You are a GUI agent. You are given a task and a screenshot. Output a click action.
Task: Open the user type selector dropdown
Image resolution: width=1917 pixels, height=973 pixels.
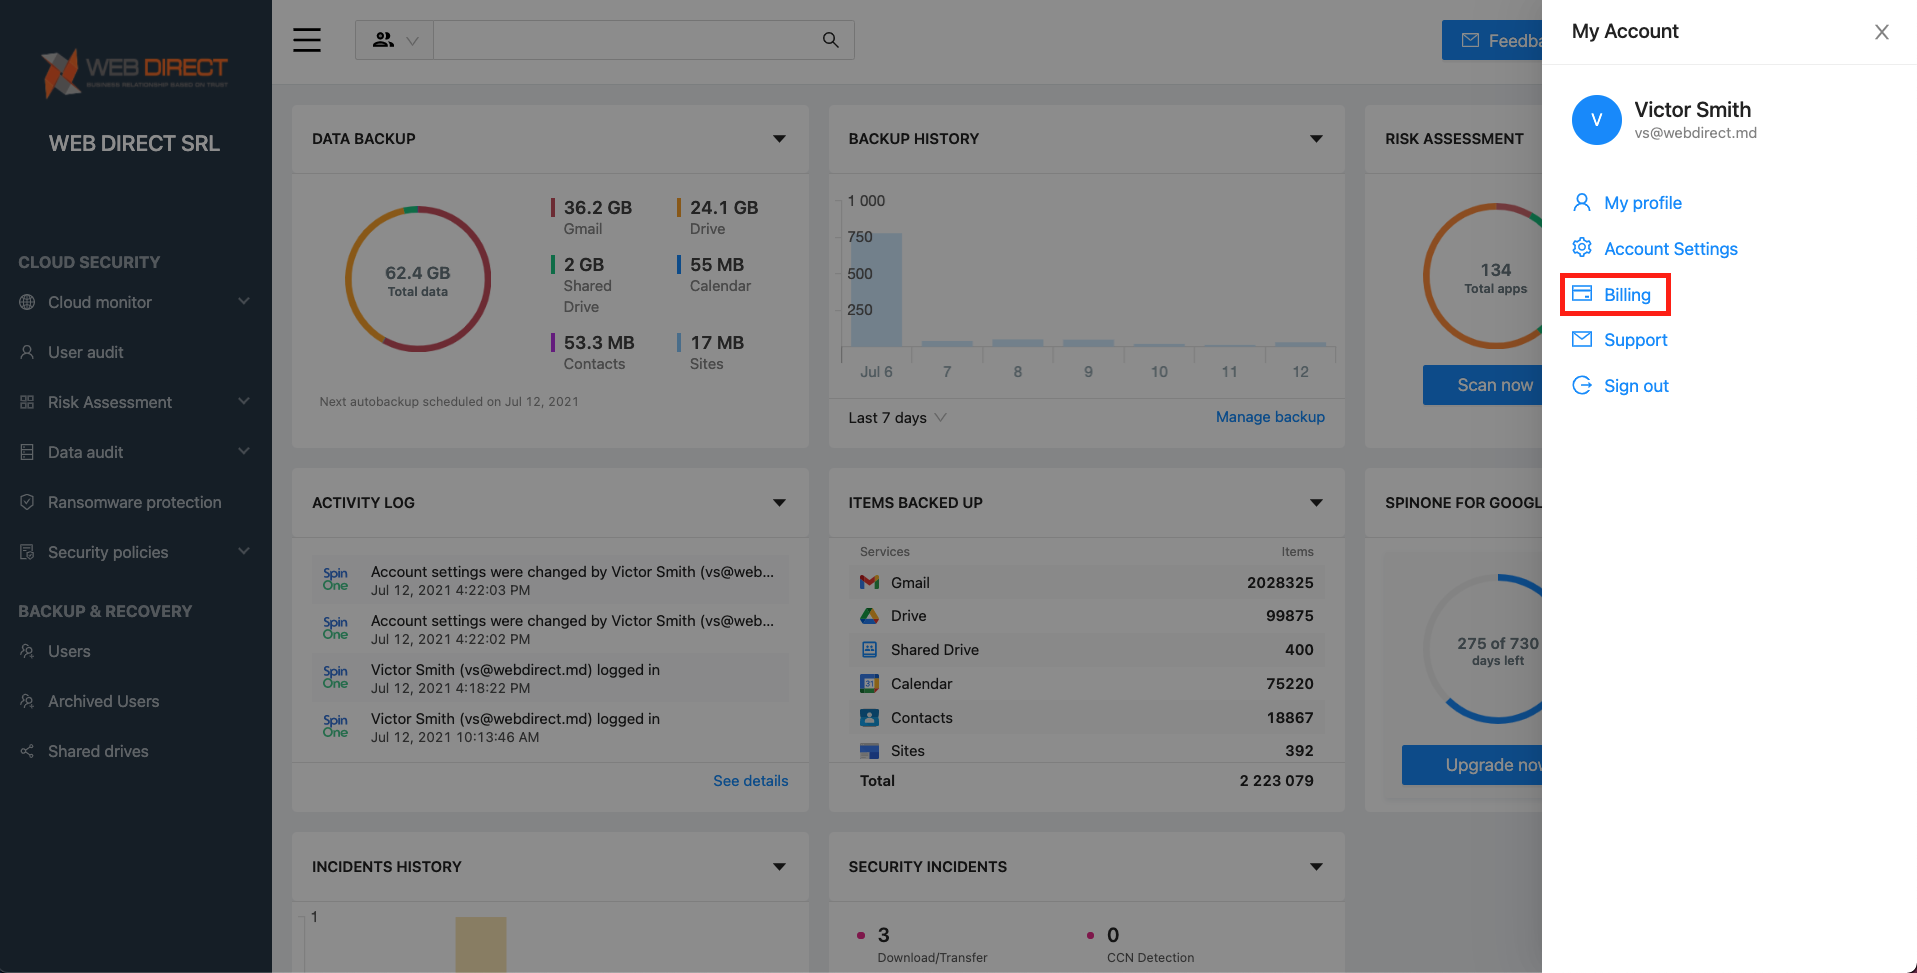point(395,40)
